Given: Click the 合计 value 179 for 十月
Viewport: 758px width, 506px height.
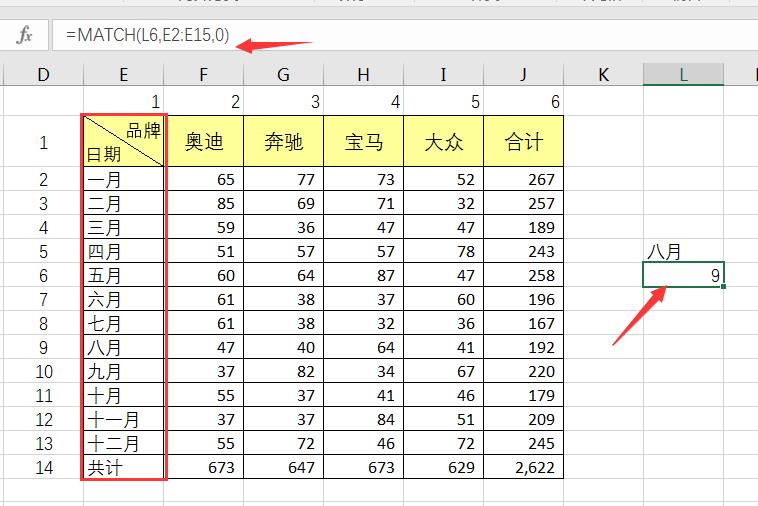Looking at the screenshot, I should [x=524, y=395].
